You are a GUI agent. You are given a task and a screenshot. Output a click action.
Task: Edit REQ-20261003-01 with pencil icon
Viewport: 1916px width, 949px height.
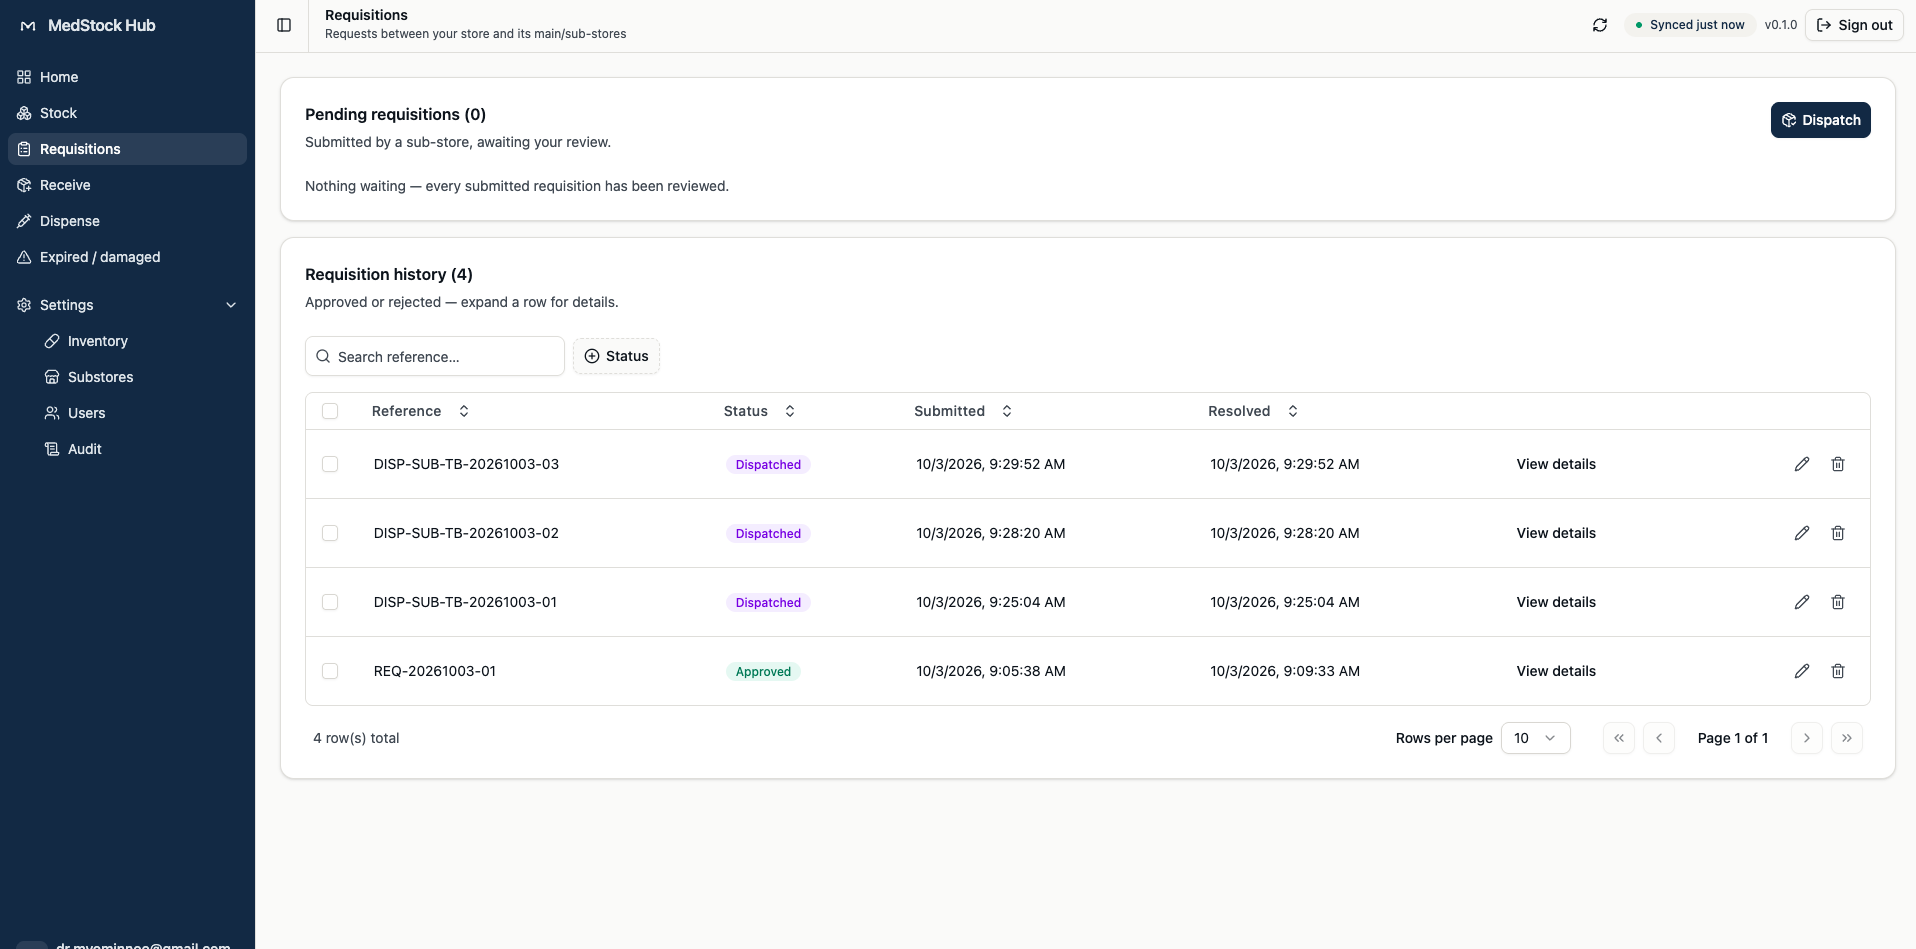(1802, 671)
